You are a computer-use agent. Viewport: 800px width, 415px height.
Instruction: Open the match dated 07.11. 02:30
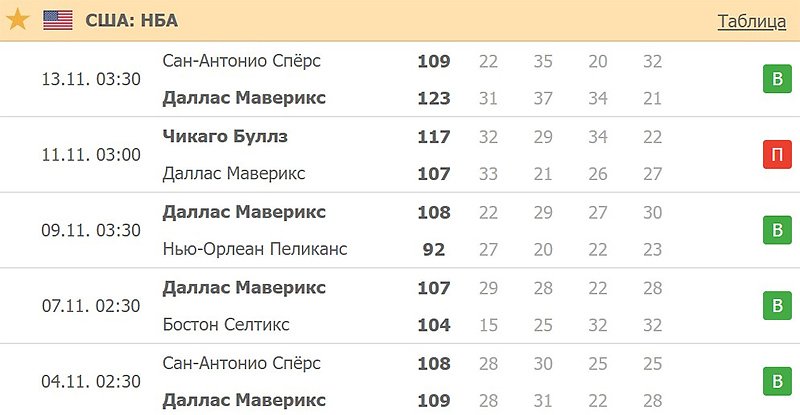[91, 306]
